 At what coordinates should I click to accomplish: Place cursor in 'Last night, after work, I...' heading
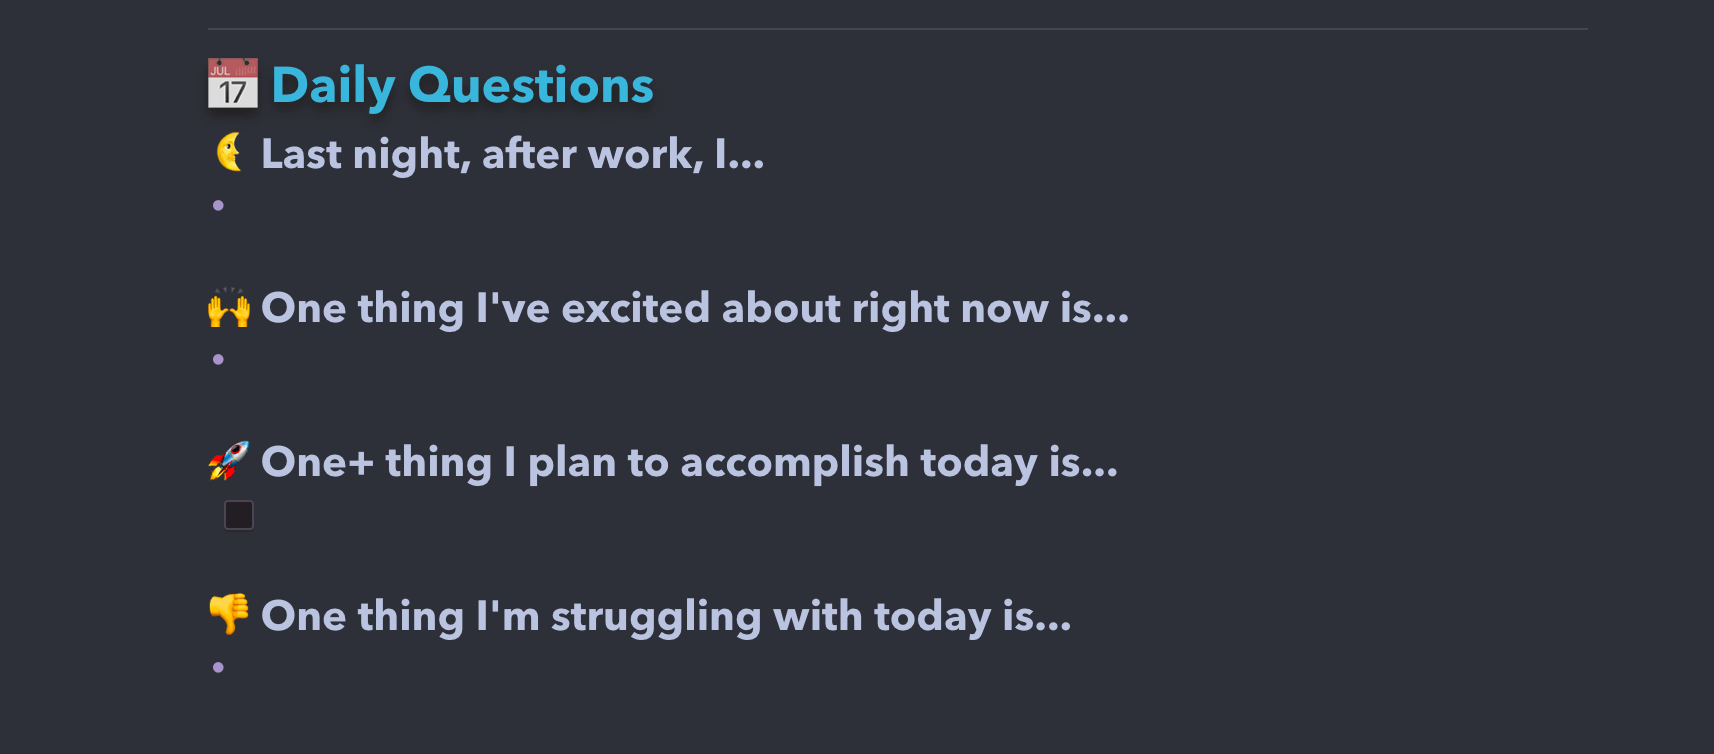point(512,155)
